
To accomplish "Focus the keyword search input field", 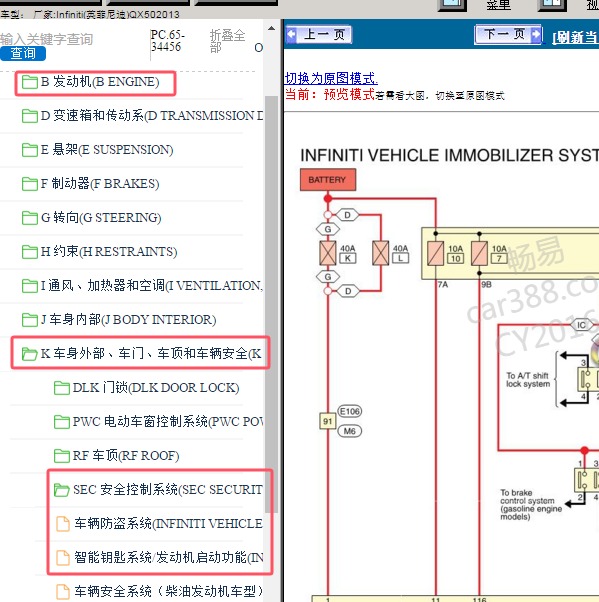I will [46, 39].
